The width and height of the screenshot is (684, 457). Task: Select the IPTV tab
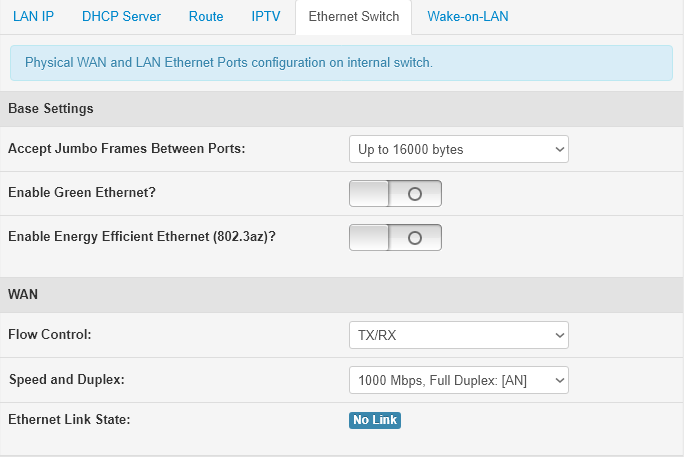(x=266, y=17)
